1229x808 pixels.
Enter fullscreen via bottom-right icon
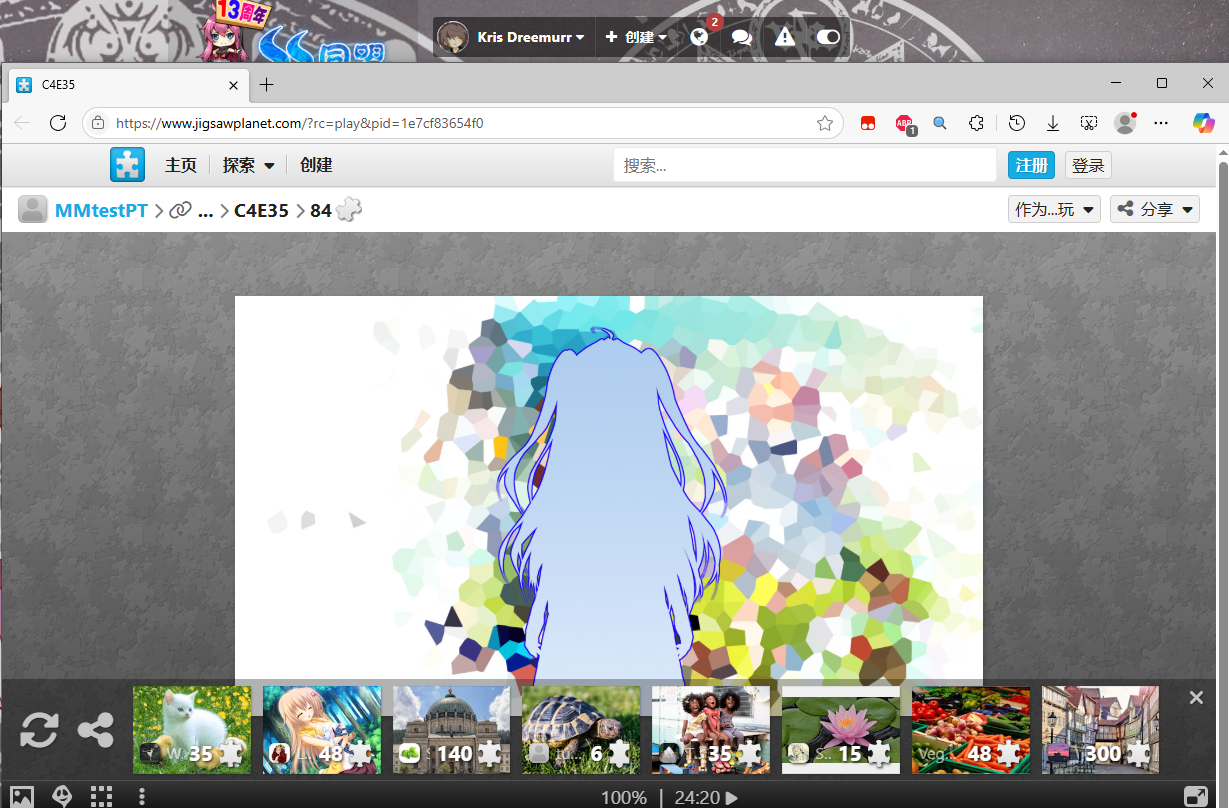(1195, 796)
